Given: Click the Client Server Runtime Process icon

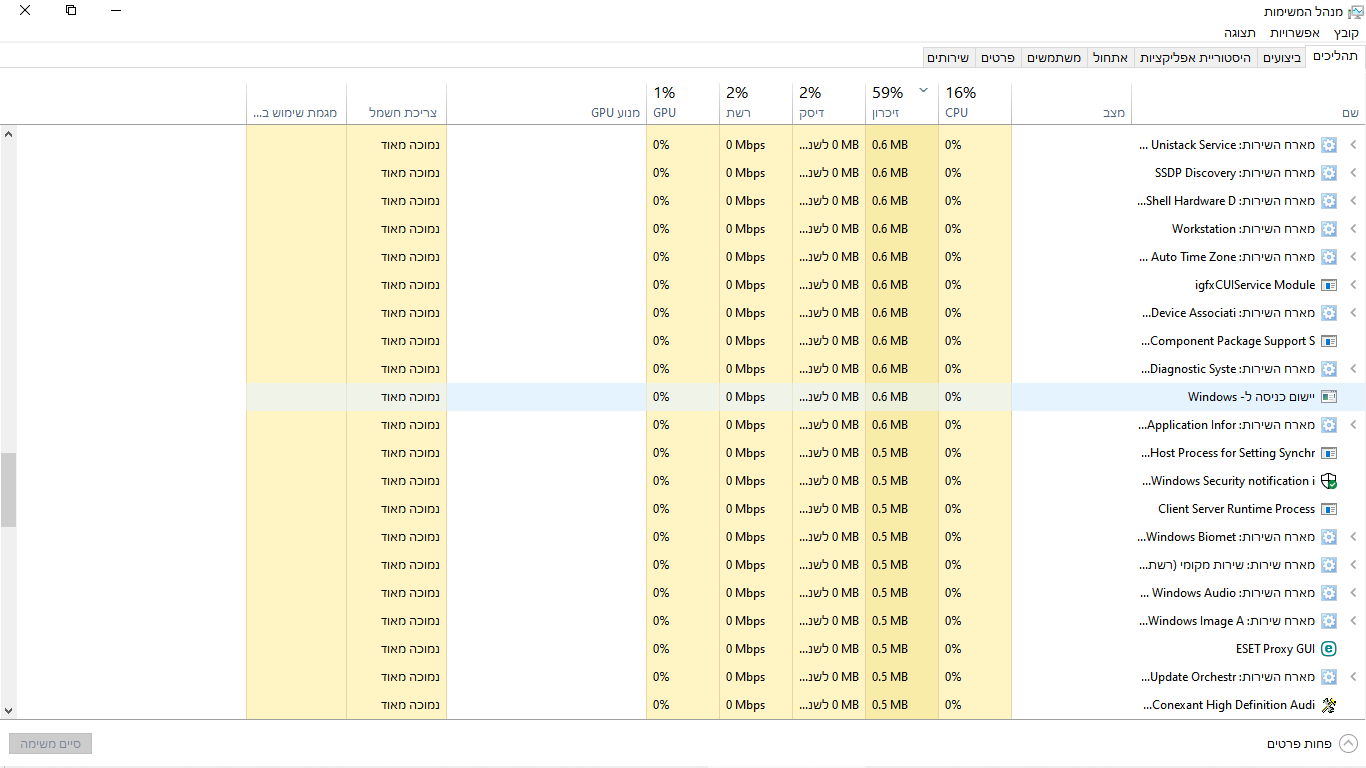Looking at the screenshot, I should tap(1329, 509).
